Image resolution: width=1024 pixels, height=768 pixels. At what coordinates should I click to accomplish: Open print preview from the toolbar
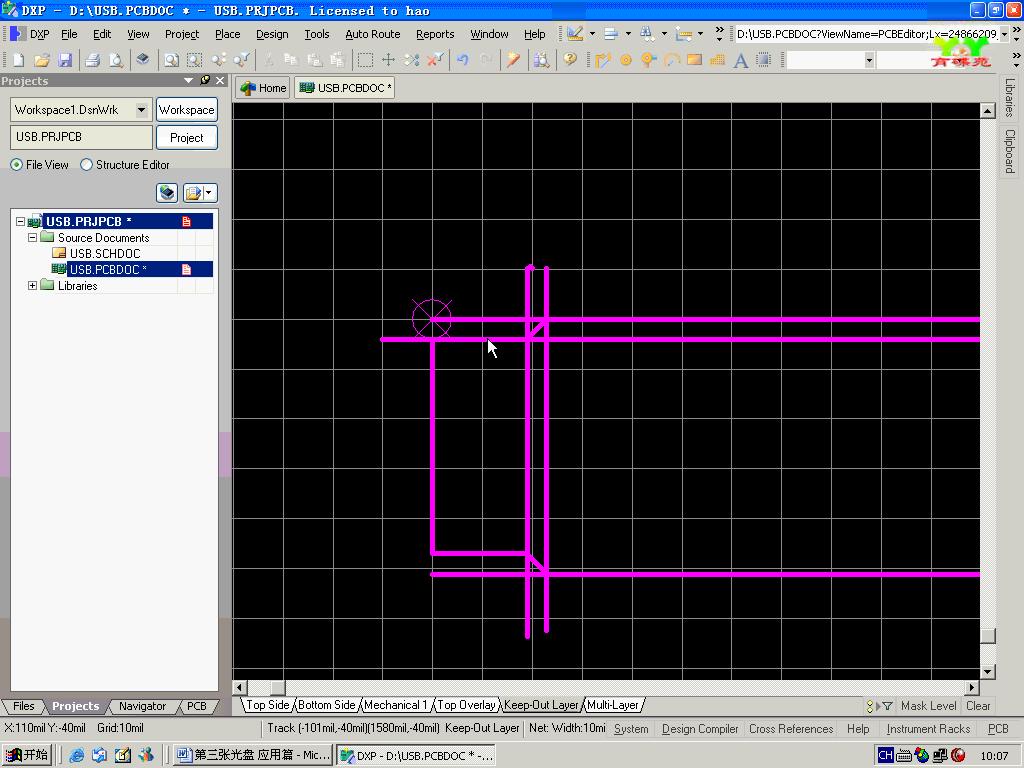click(116, 60)
